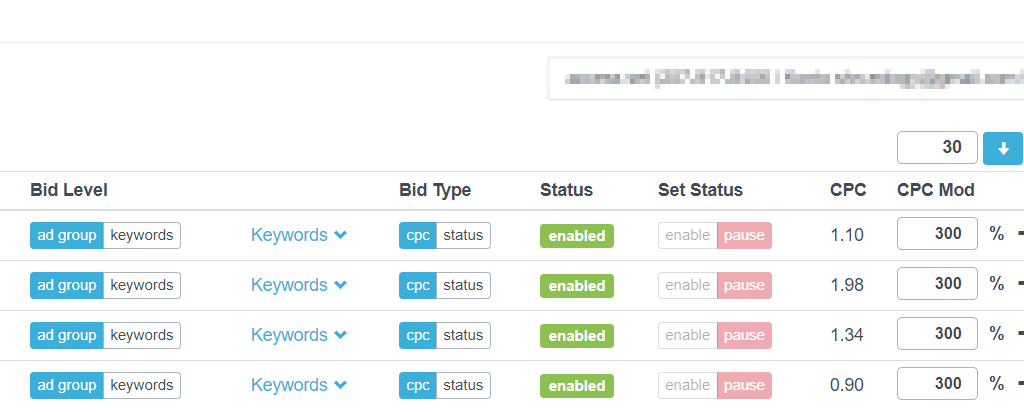Viewport: 1024px width, 413px height.
Task: Select cpc bid type in fourth row
Action: (418, 385)
